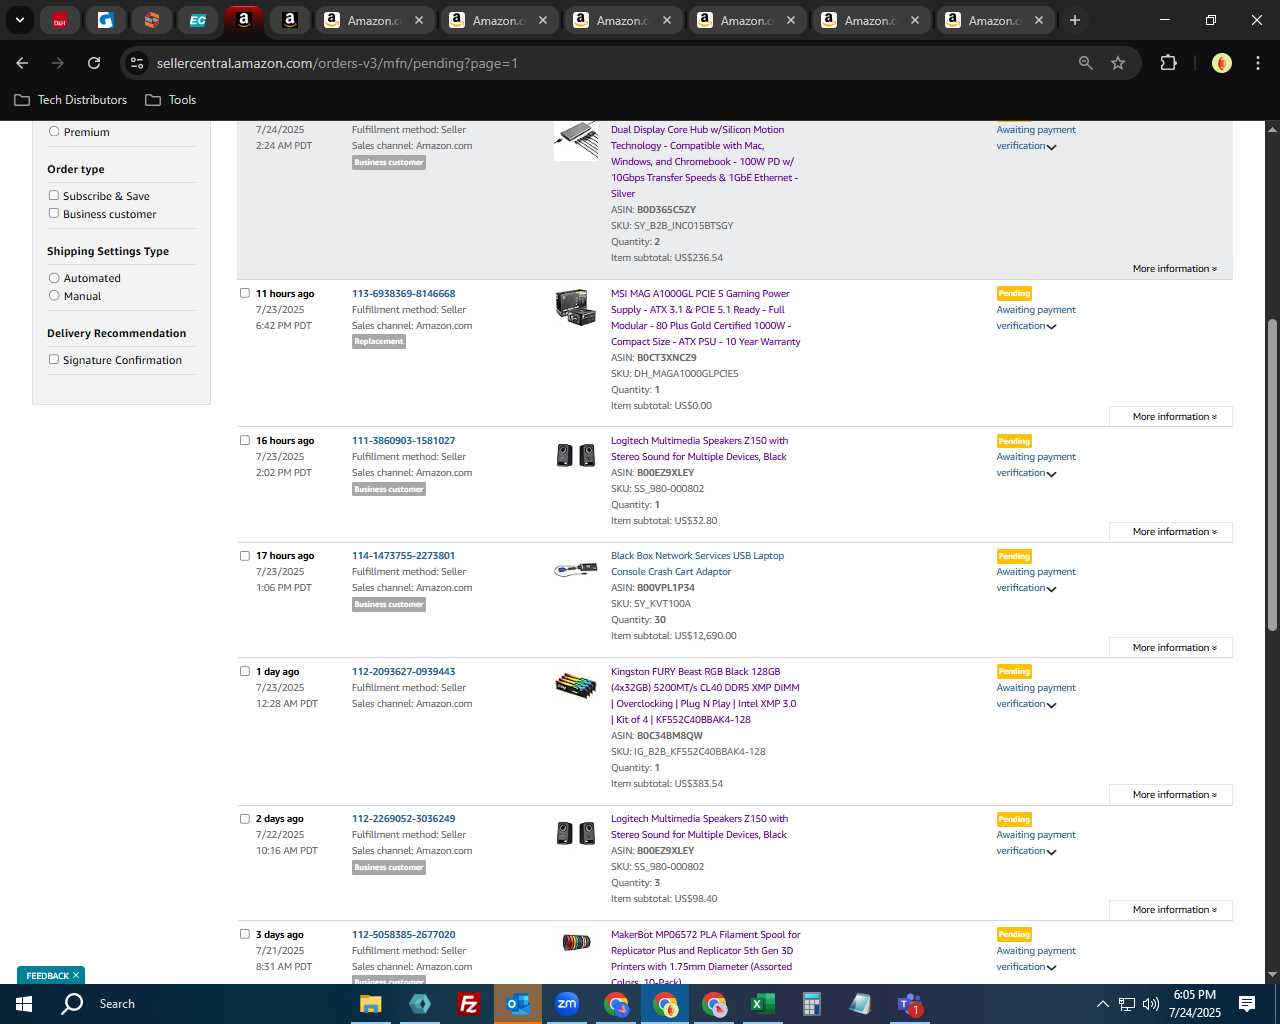Tick the checkbox for the 1 day ago order
The image size is (1280, 1024).
tap(244, 671)
